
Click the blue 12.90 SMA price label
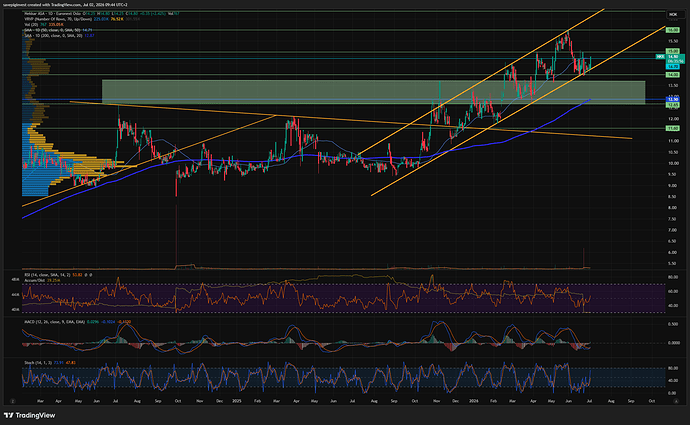click(672, 99)
